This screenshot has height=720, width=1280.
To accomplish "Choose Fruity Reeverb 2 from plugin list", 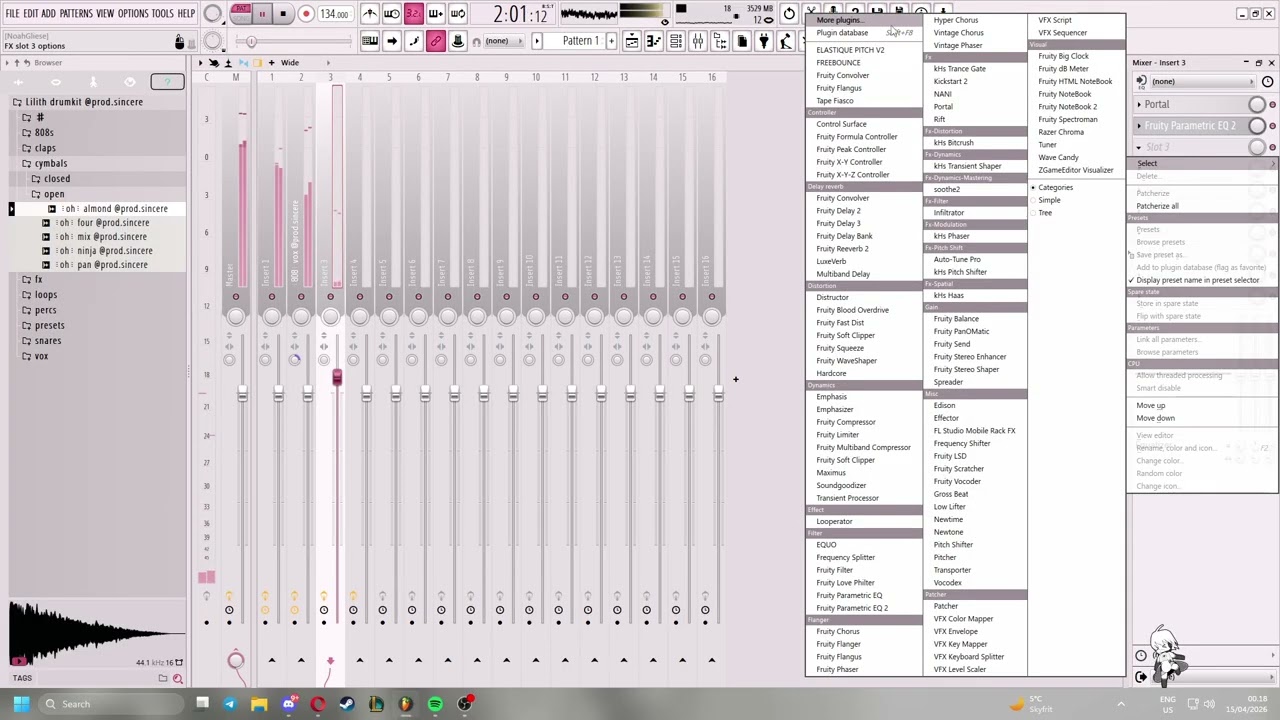I will point(842,249).
